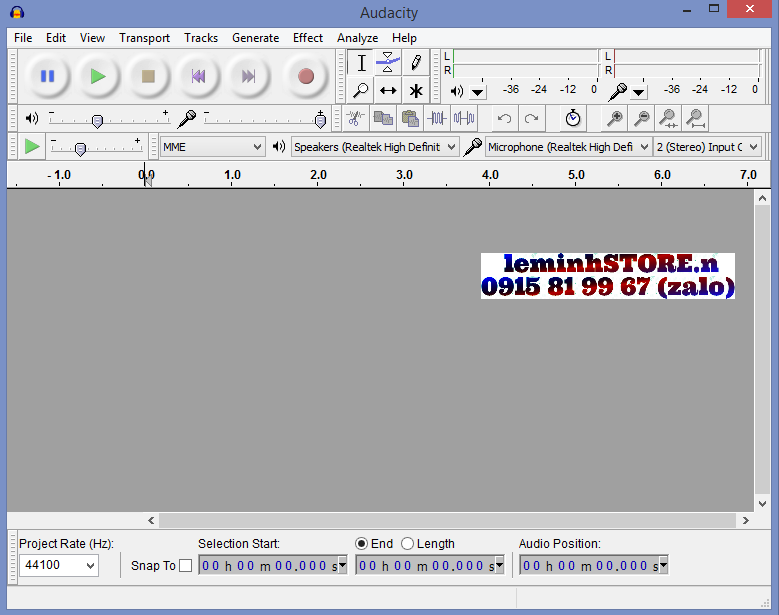The width and height of the screenshot is (779, 615).
Task: Click the vertical scrollbar up arrow
Action: 763,198
